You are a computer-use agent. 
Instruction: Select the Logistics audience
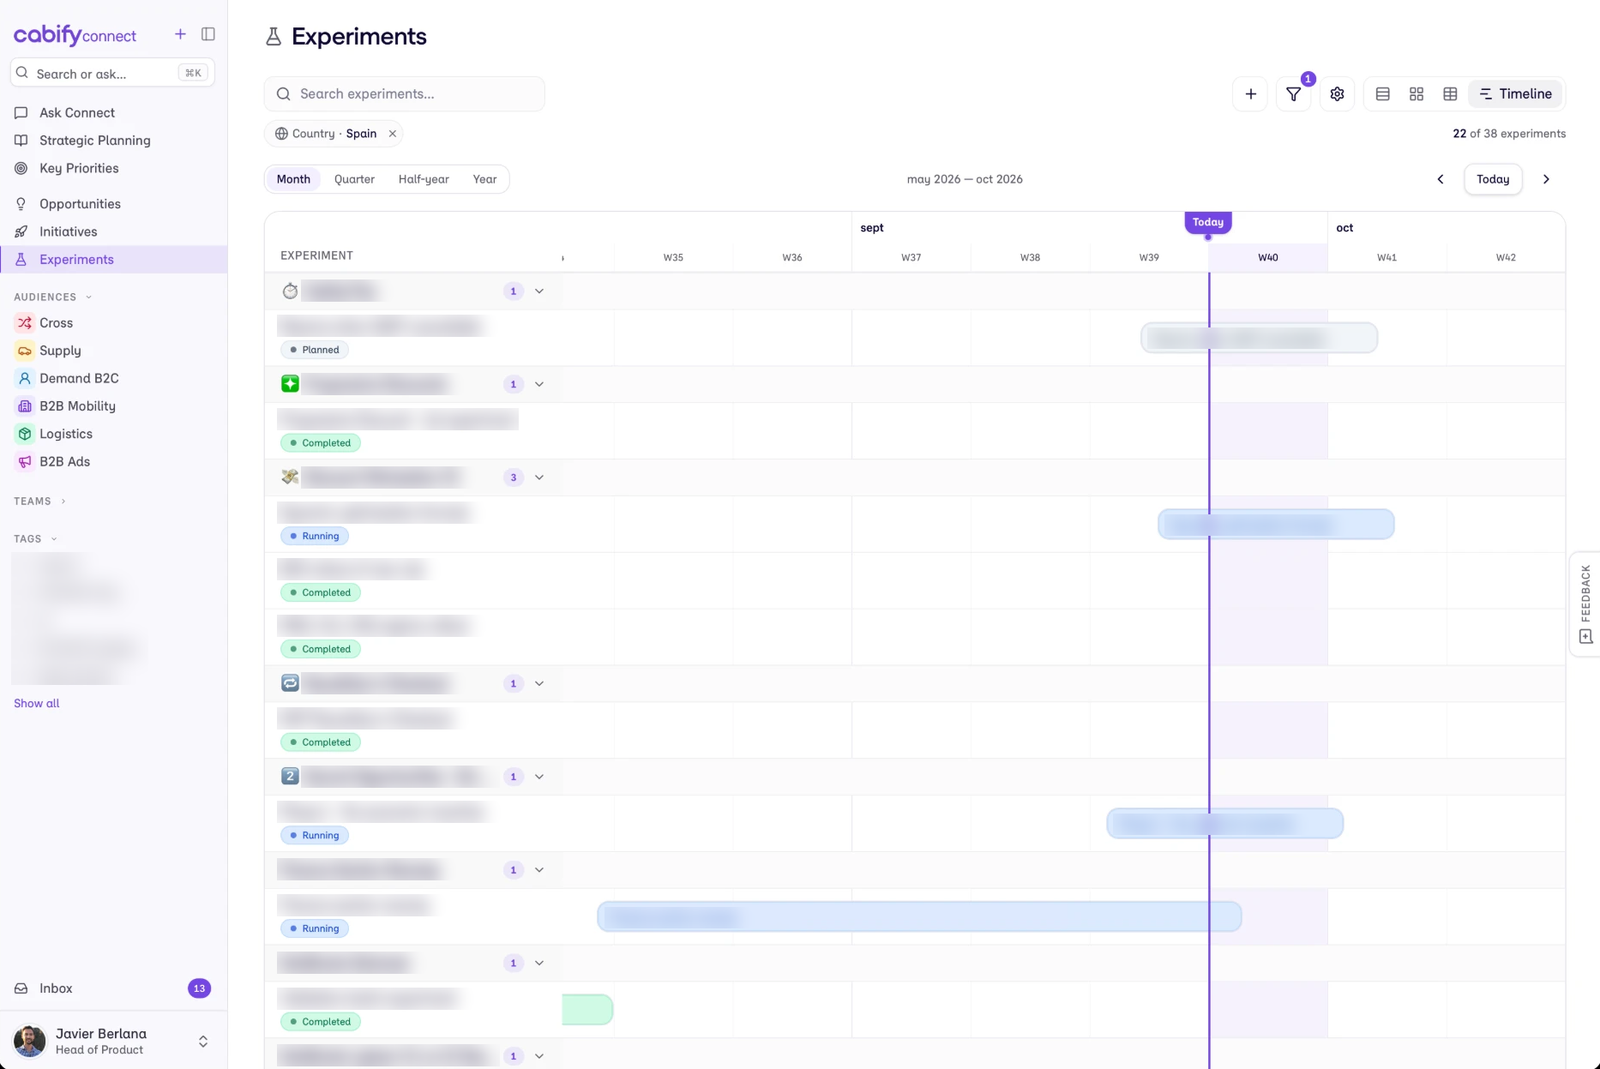click(113, 434)
